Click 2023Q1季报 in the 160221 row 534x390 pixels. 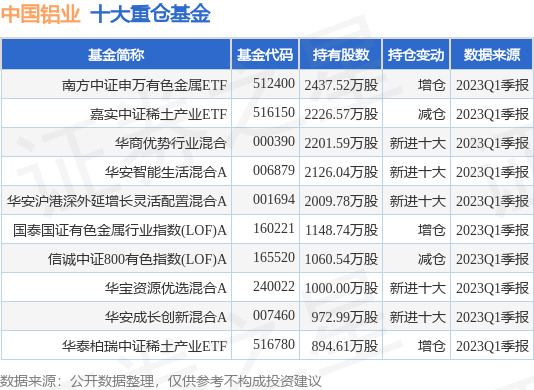(x=492, y=230)
